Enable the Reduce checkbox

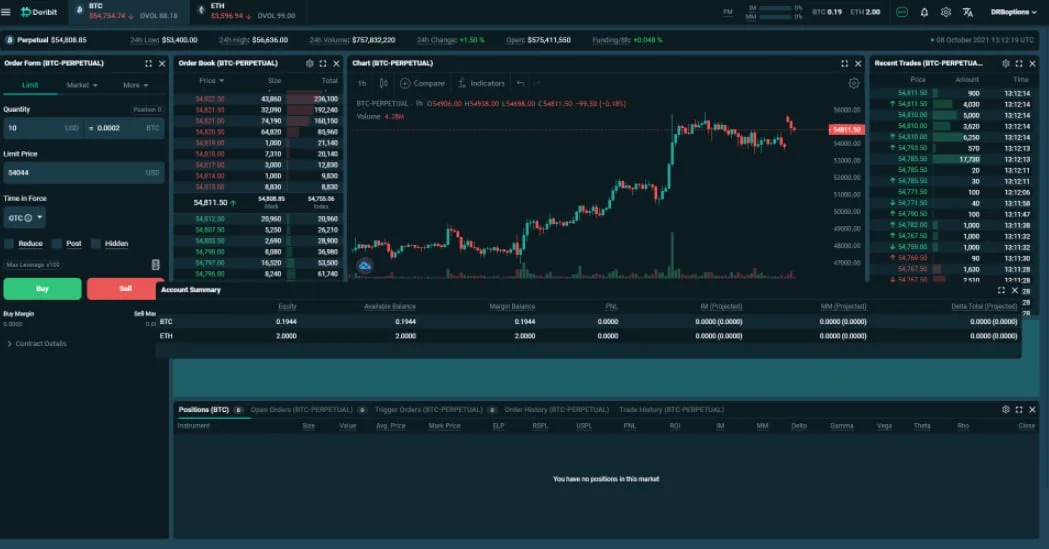pos(9,243)
